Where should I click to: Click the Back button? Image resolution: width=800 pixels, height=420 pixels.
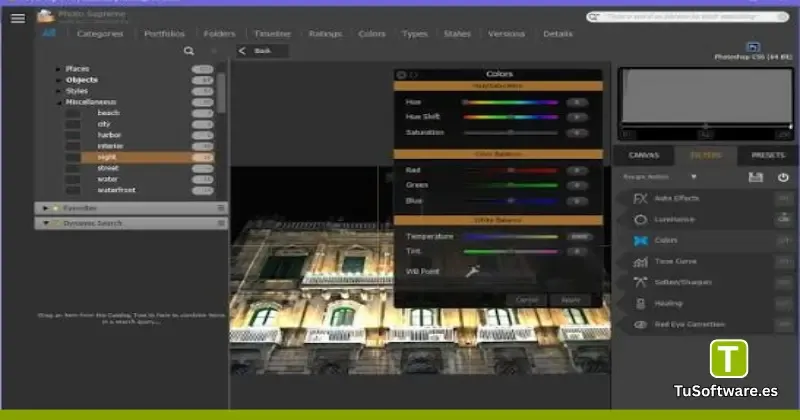pos(262,51)
